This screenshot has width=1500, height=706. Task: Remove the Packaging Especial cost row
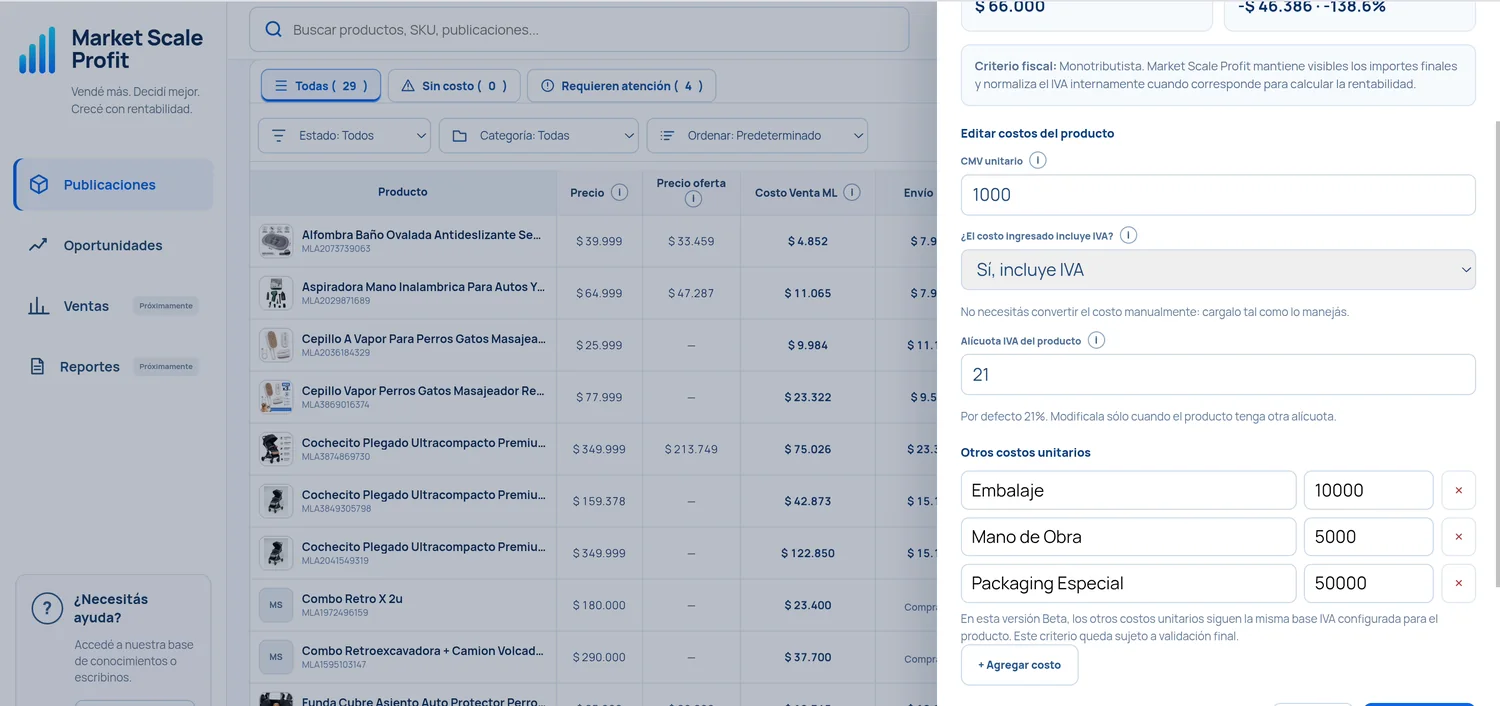(x=1458, y=583)
